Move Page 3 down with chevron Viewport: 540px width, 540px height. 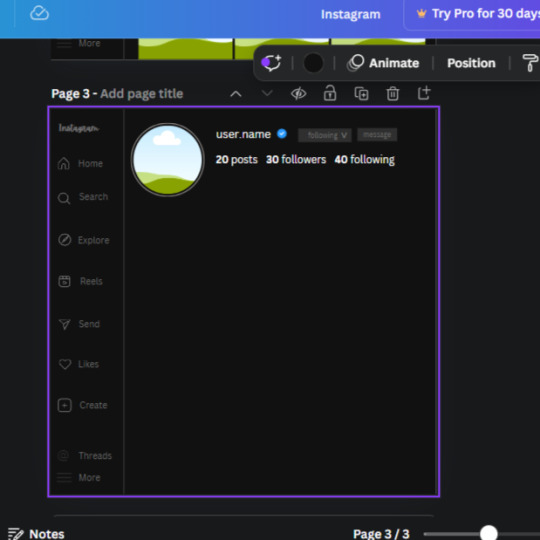pyautogui.click(x=267, y=93)
